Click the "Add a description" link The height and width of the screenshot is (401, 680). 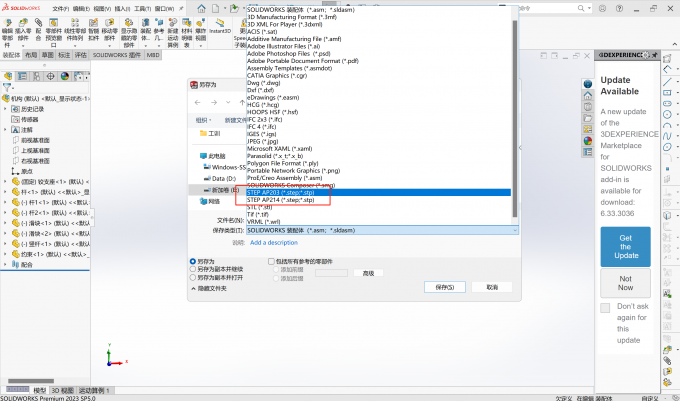274,243
